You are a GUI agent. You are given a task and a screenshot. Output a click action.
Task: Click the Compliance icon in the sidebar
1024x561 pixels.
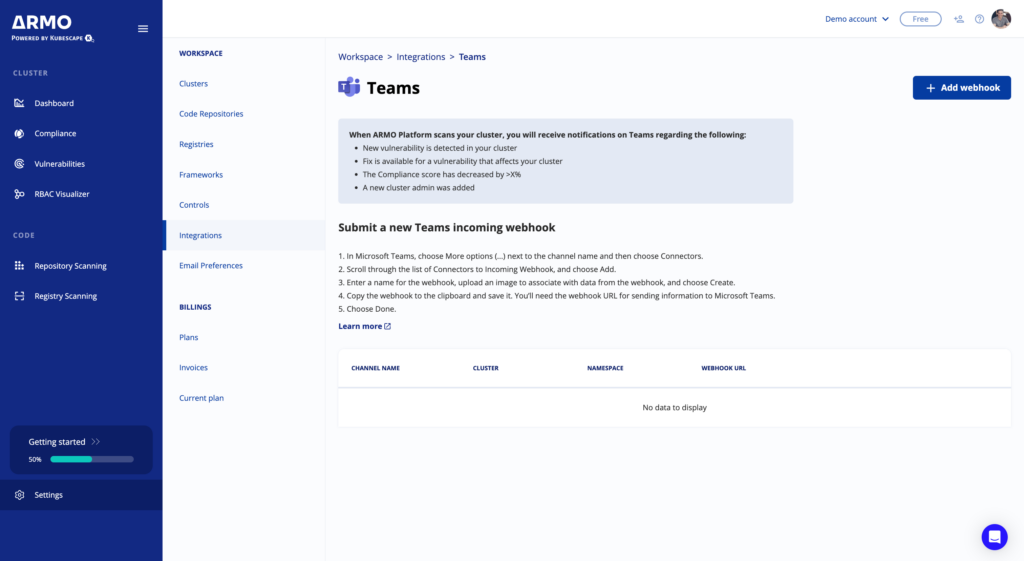pos(20,133)
